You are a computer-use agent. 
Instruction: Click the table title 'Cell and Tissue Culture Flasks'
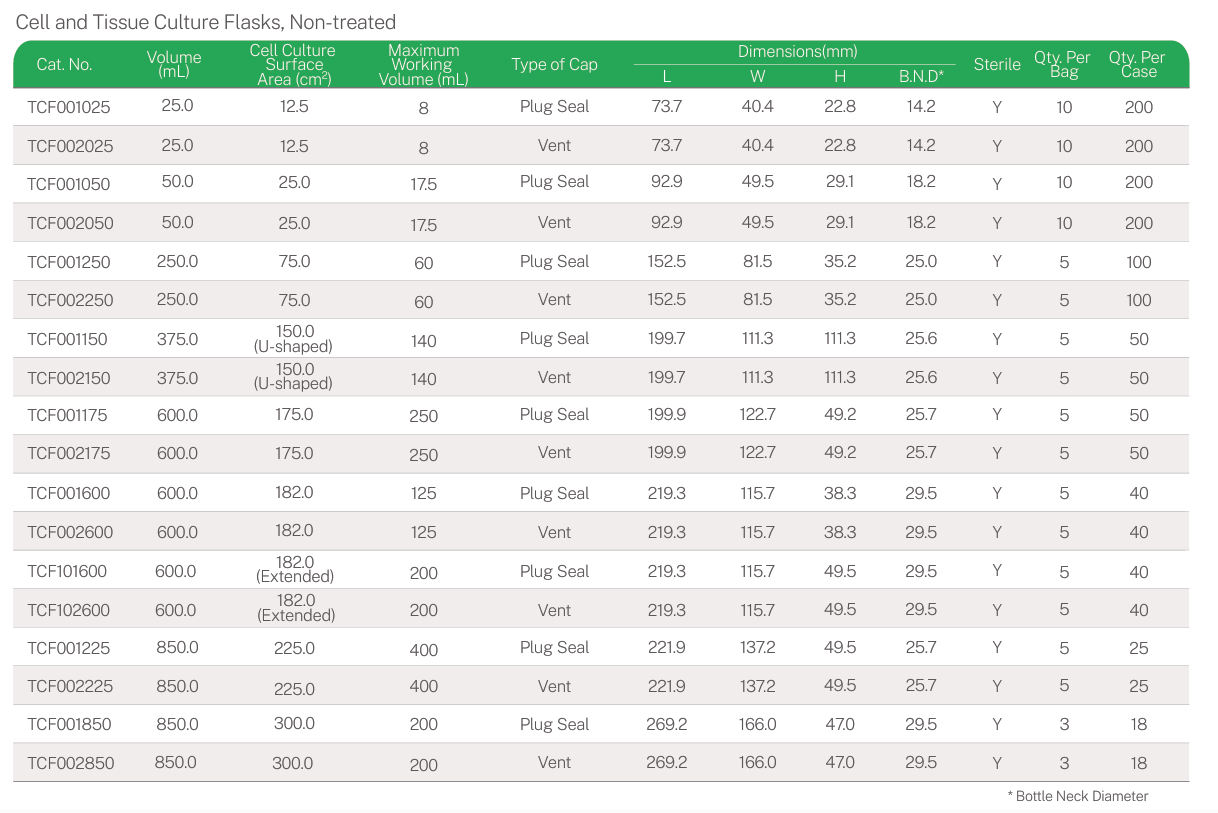206,22
